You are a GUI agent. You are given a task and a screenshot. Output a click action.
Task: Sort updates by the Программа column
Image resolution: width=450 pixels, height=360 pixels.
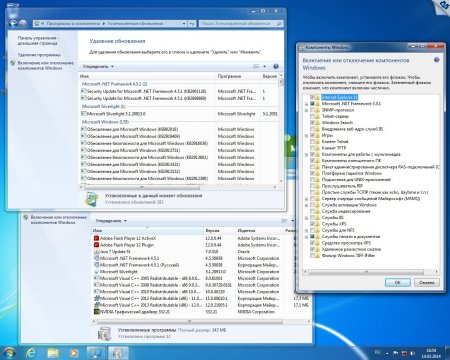click(x=238, y=76)
